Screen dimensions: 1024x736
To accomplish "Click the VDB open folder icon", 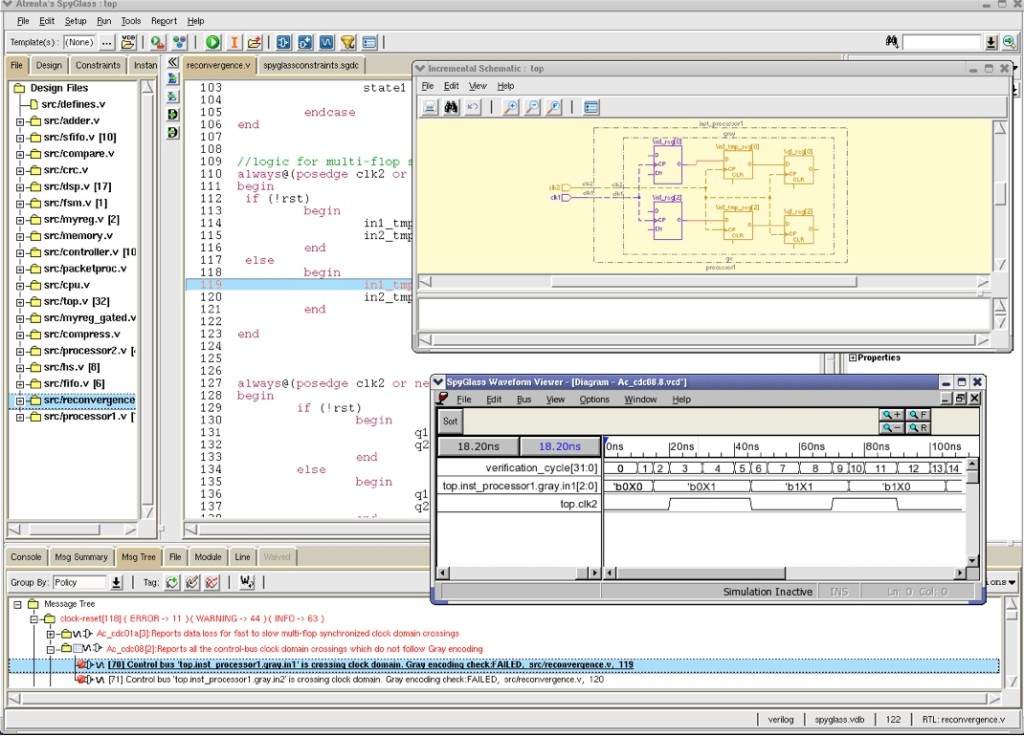I will coord(128,42).
